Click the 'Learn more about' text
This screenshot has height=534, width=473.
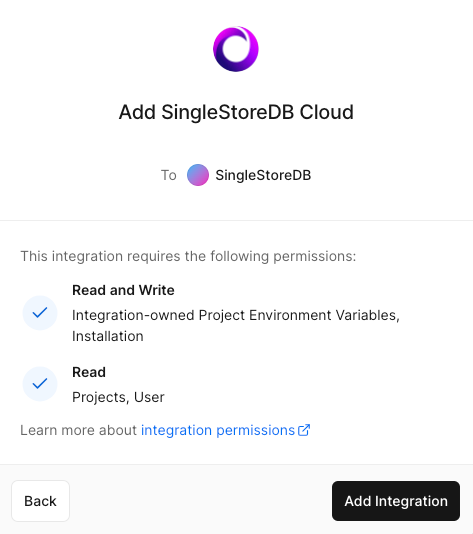tap(78, 430)
